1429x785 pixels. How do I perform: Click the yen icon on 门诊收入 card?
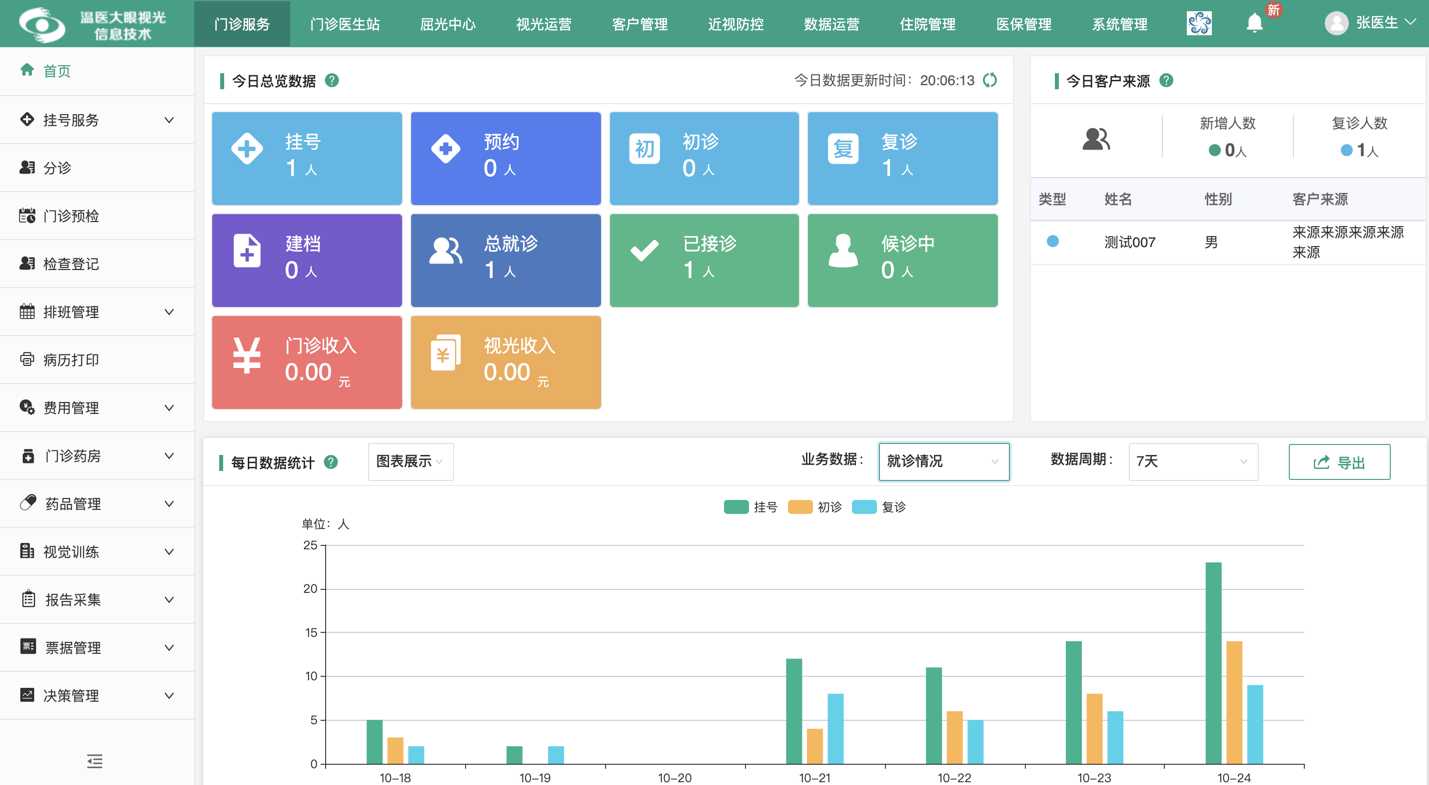(247, 354)
